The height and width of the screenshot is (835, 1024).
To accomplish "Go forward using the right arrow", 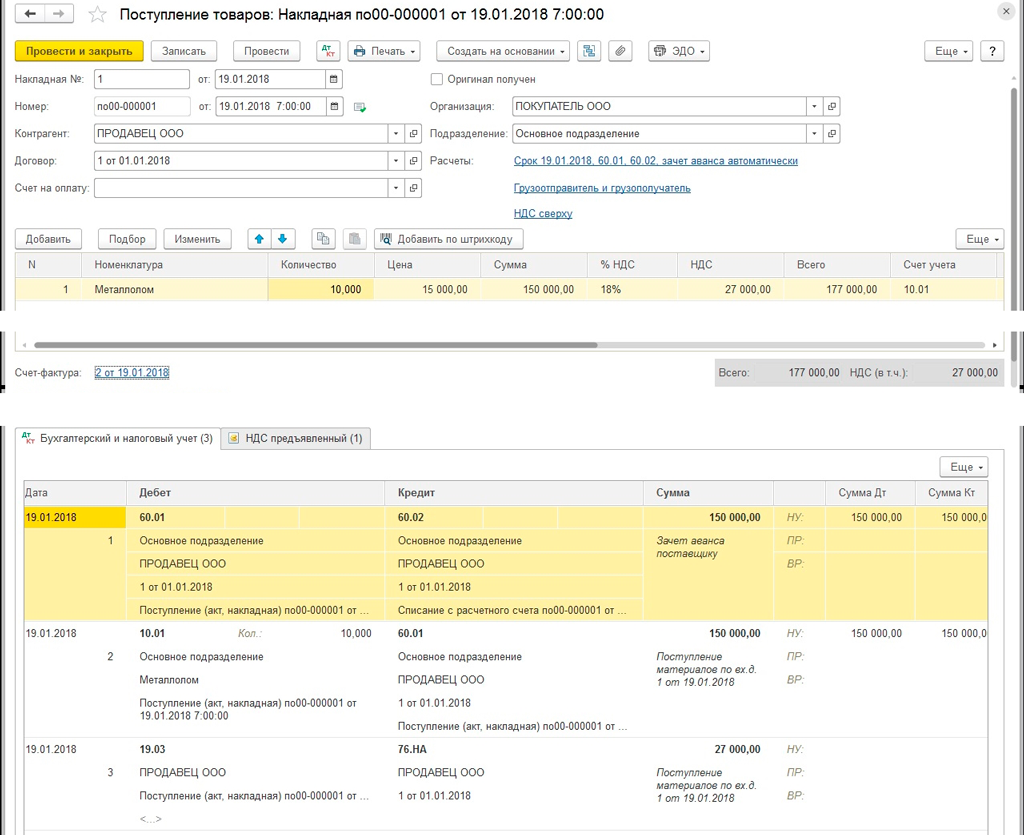I will pos(59,13).
